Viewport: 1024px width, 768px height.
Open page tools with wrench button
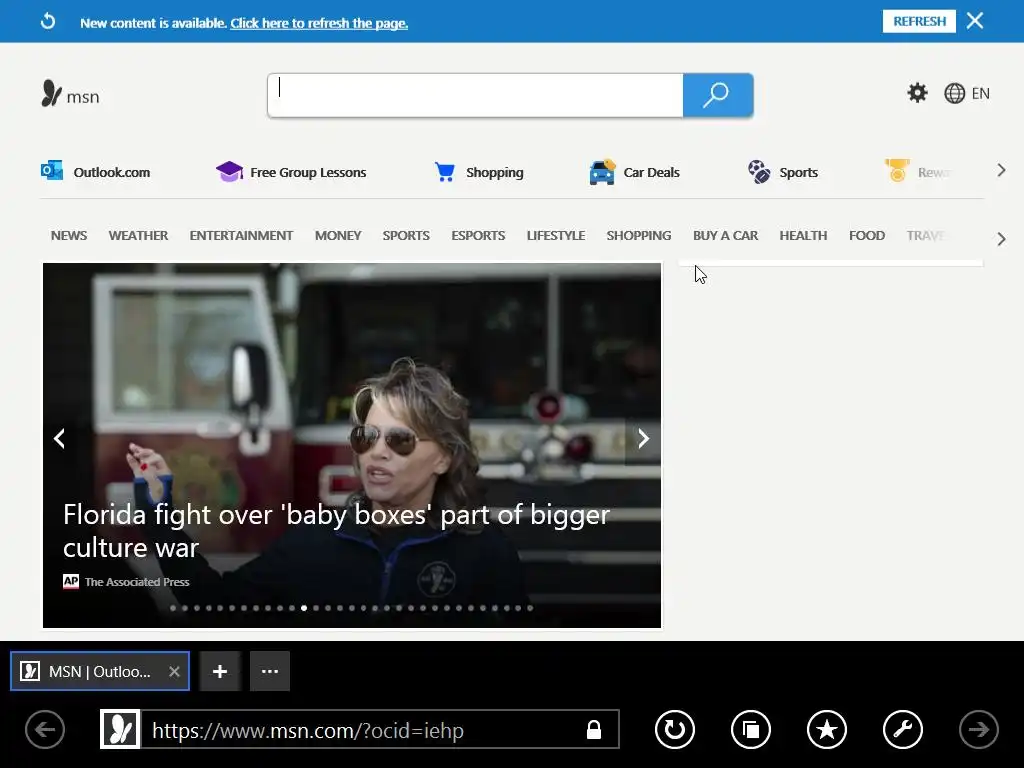(x=903, y=729)
